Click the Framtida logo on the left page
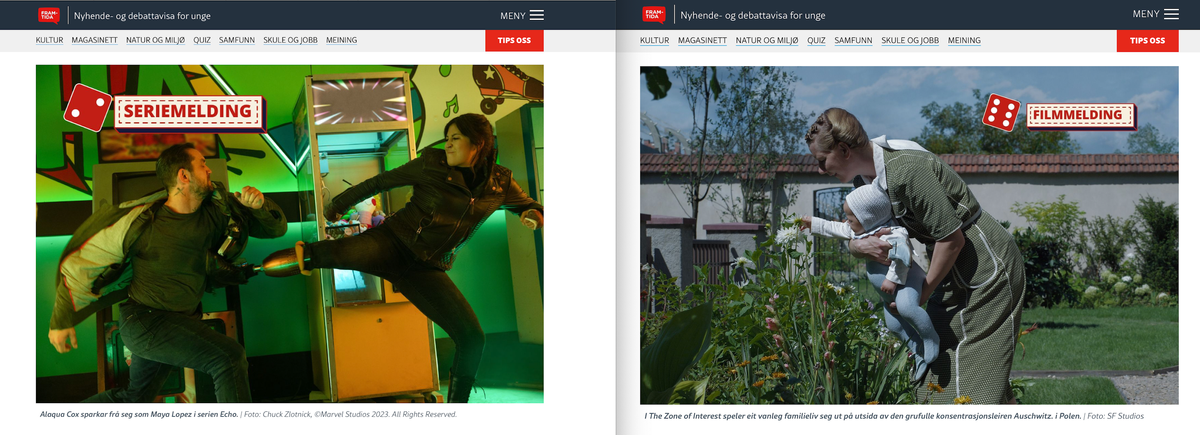This screenshot has width=1200, height=435. click(49, 15)
